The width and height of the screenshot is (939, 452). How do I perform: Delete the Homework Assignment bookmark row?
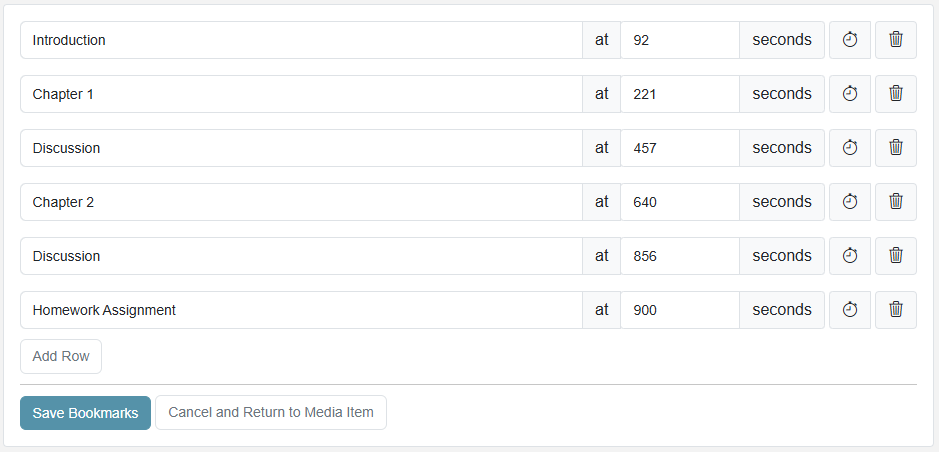896,310
